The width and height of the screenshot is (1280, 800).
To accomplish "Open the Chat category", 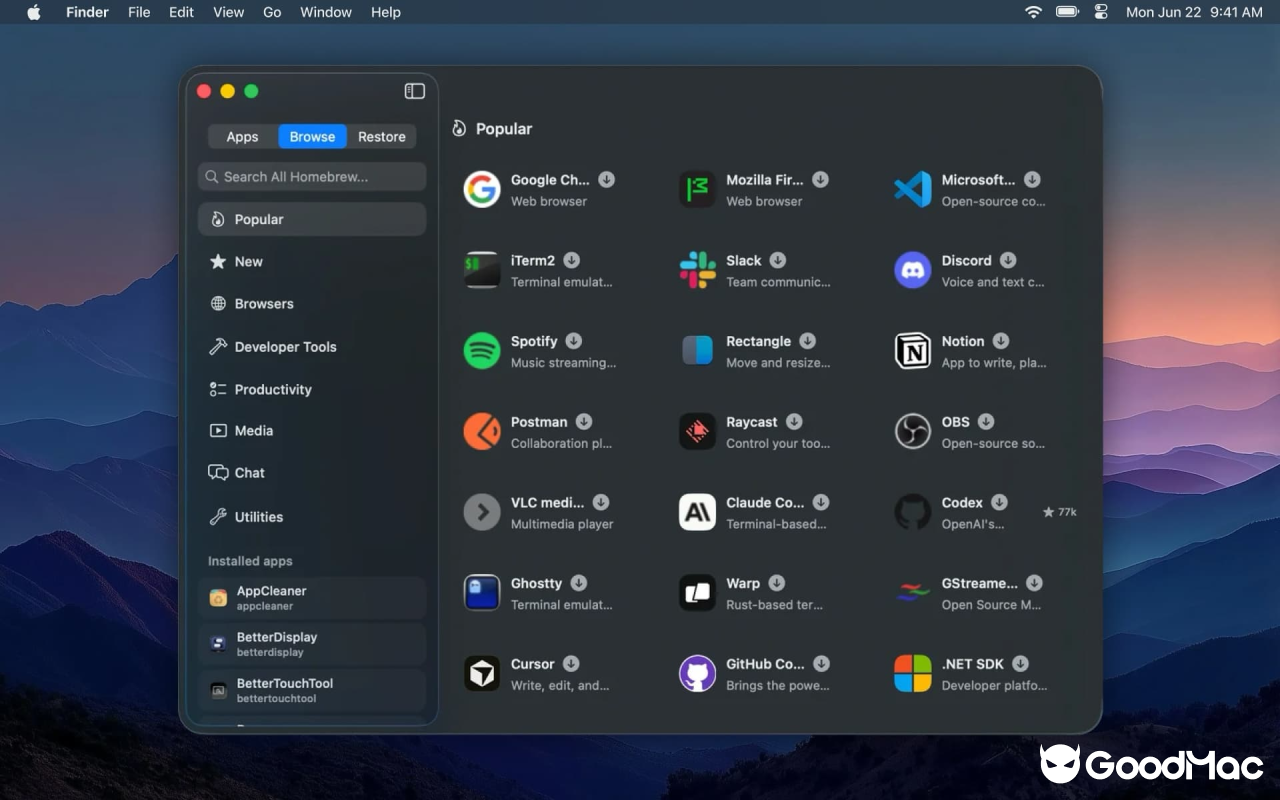I will pyautogui.click(x=312, y=472).
